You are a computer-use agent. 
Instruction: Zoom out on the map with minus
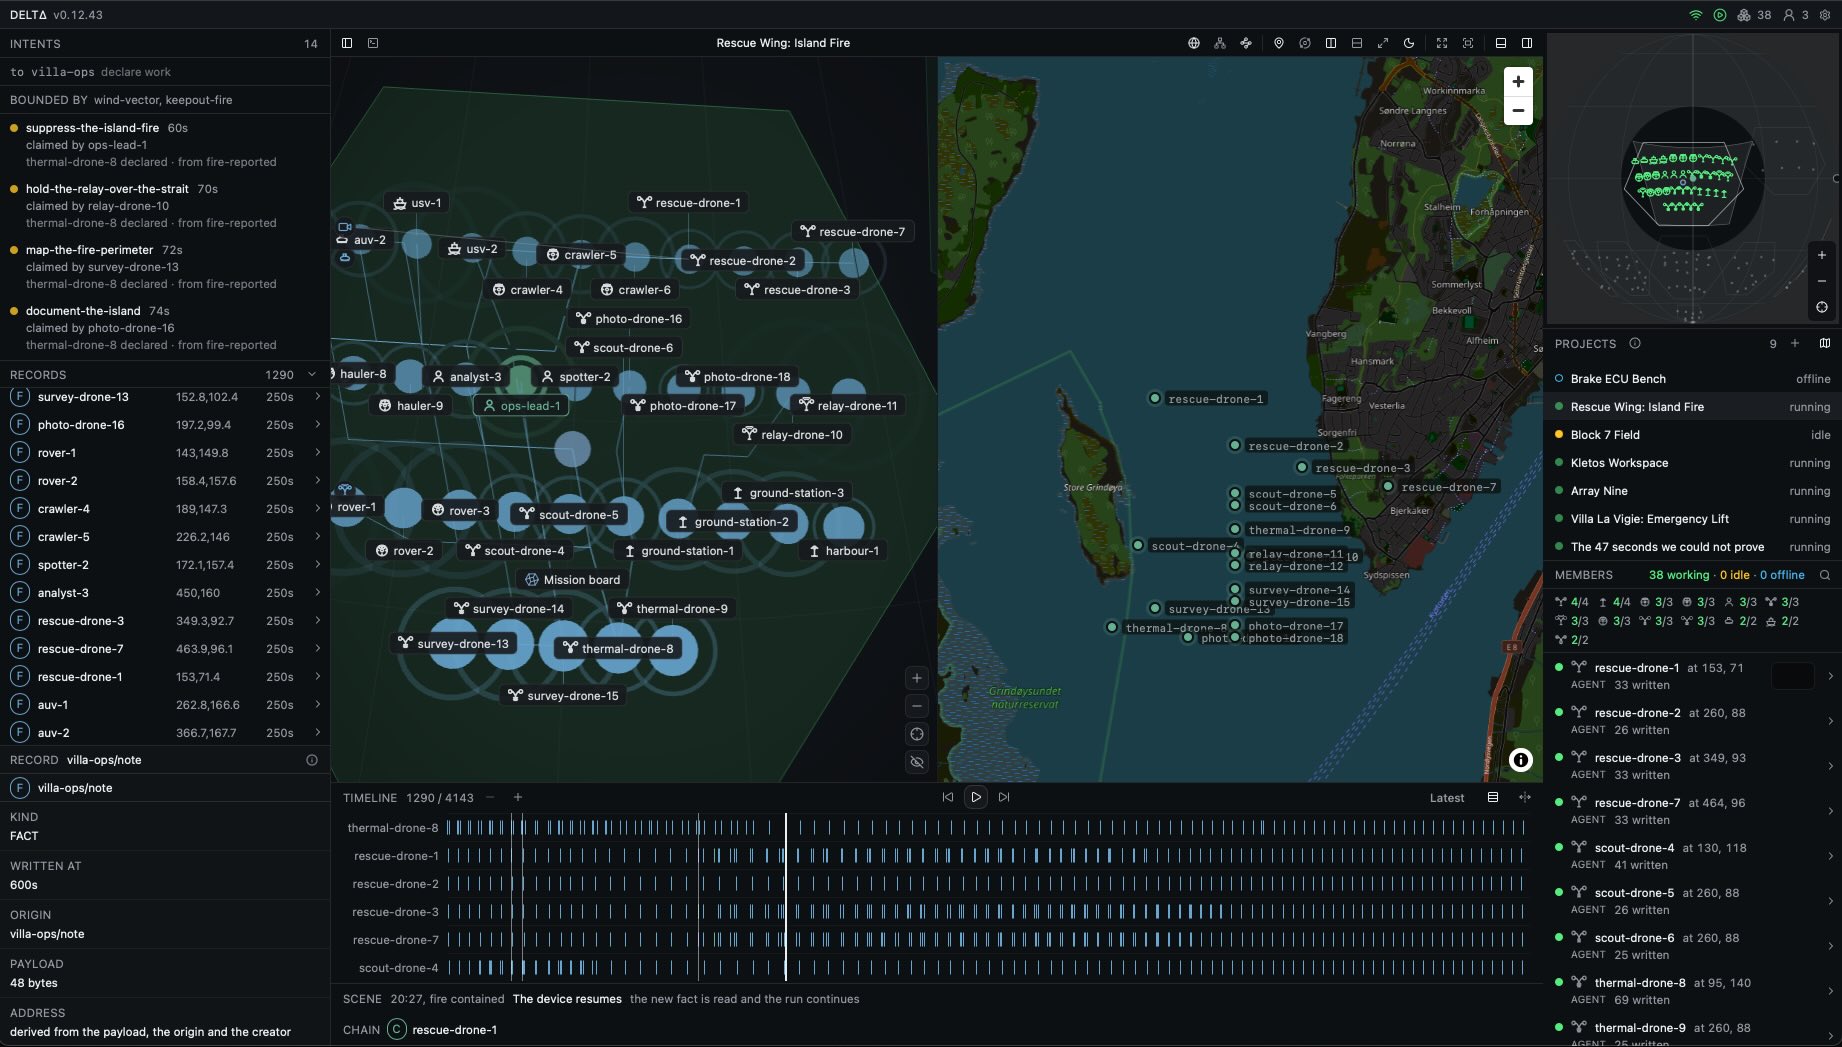(x=1518, y=111)
